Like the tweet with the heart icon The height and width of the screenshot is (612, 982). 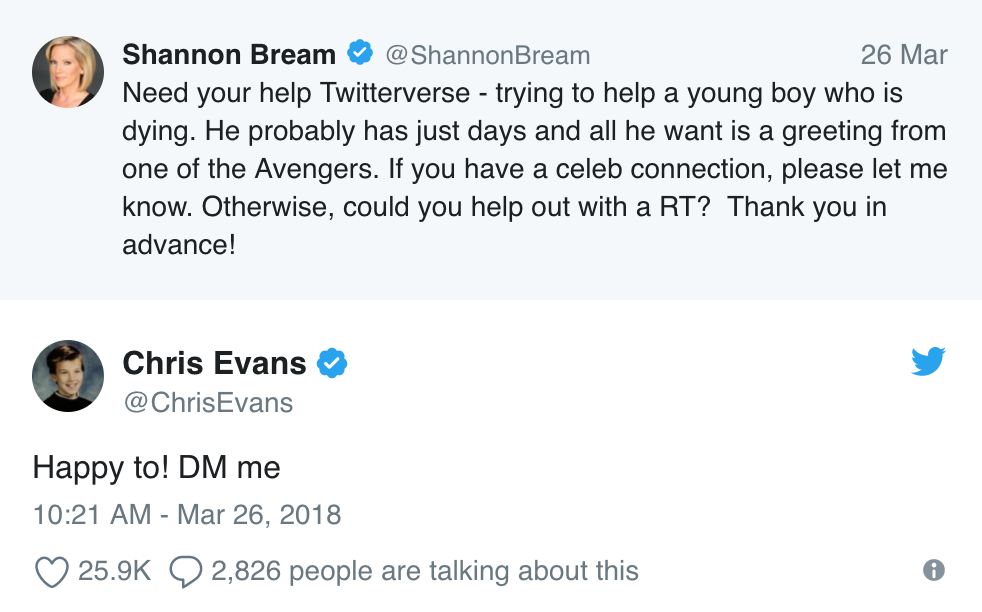pos(49,571)
